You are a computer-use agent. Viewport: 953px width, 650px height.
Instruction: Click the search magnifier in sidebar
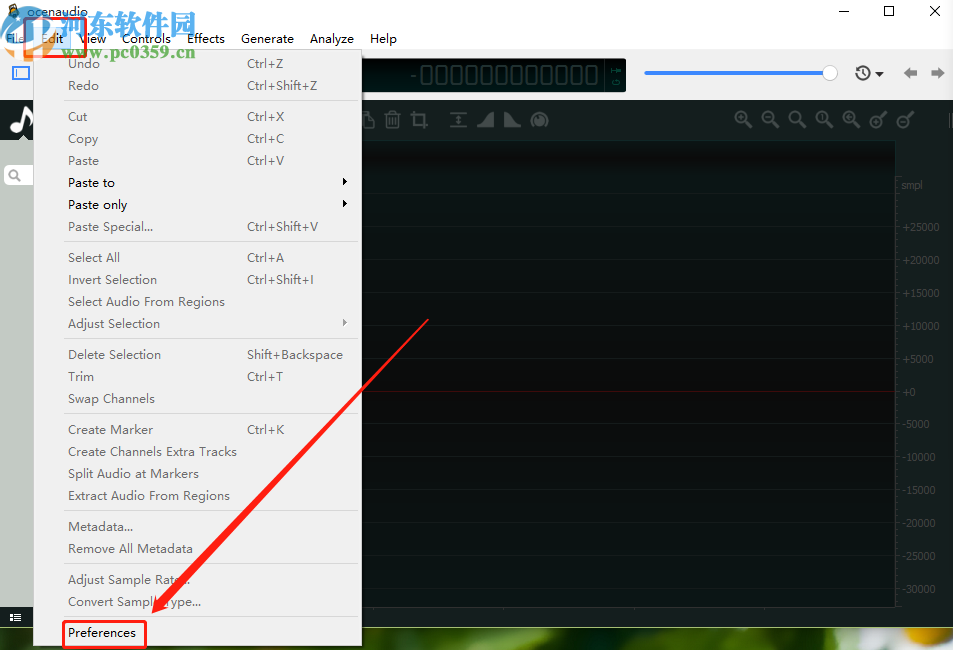click(15, 176)
